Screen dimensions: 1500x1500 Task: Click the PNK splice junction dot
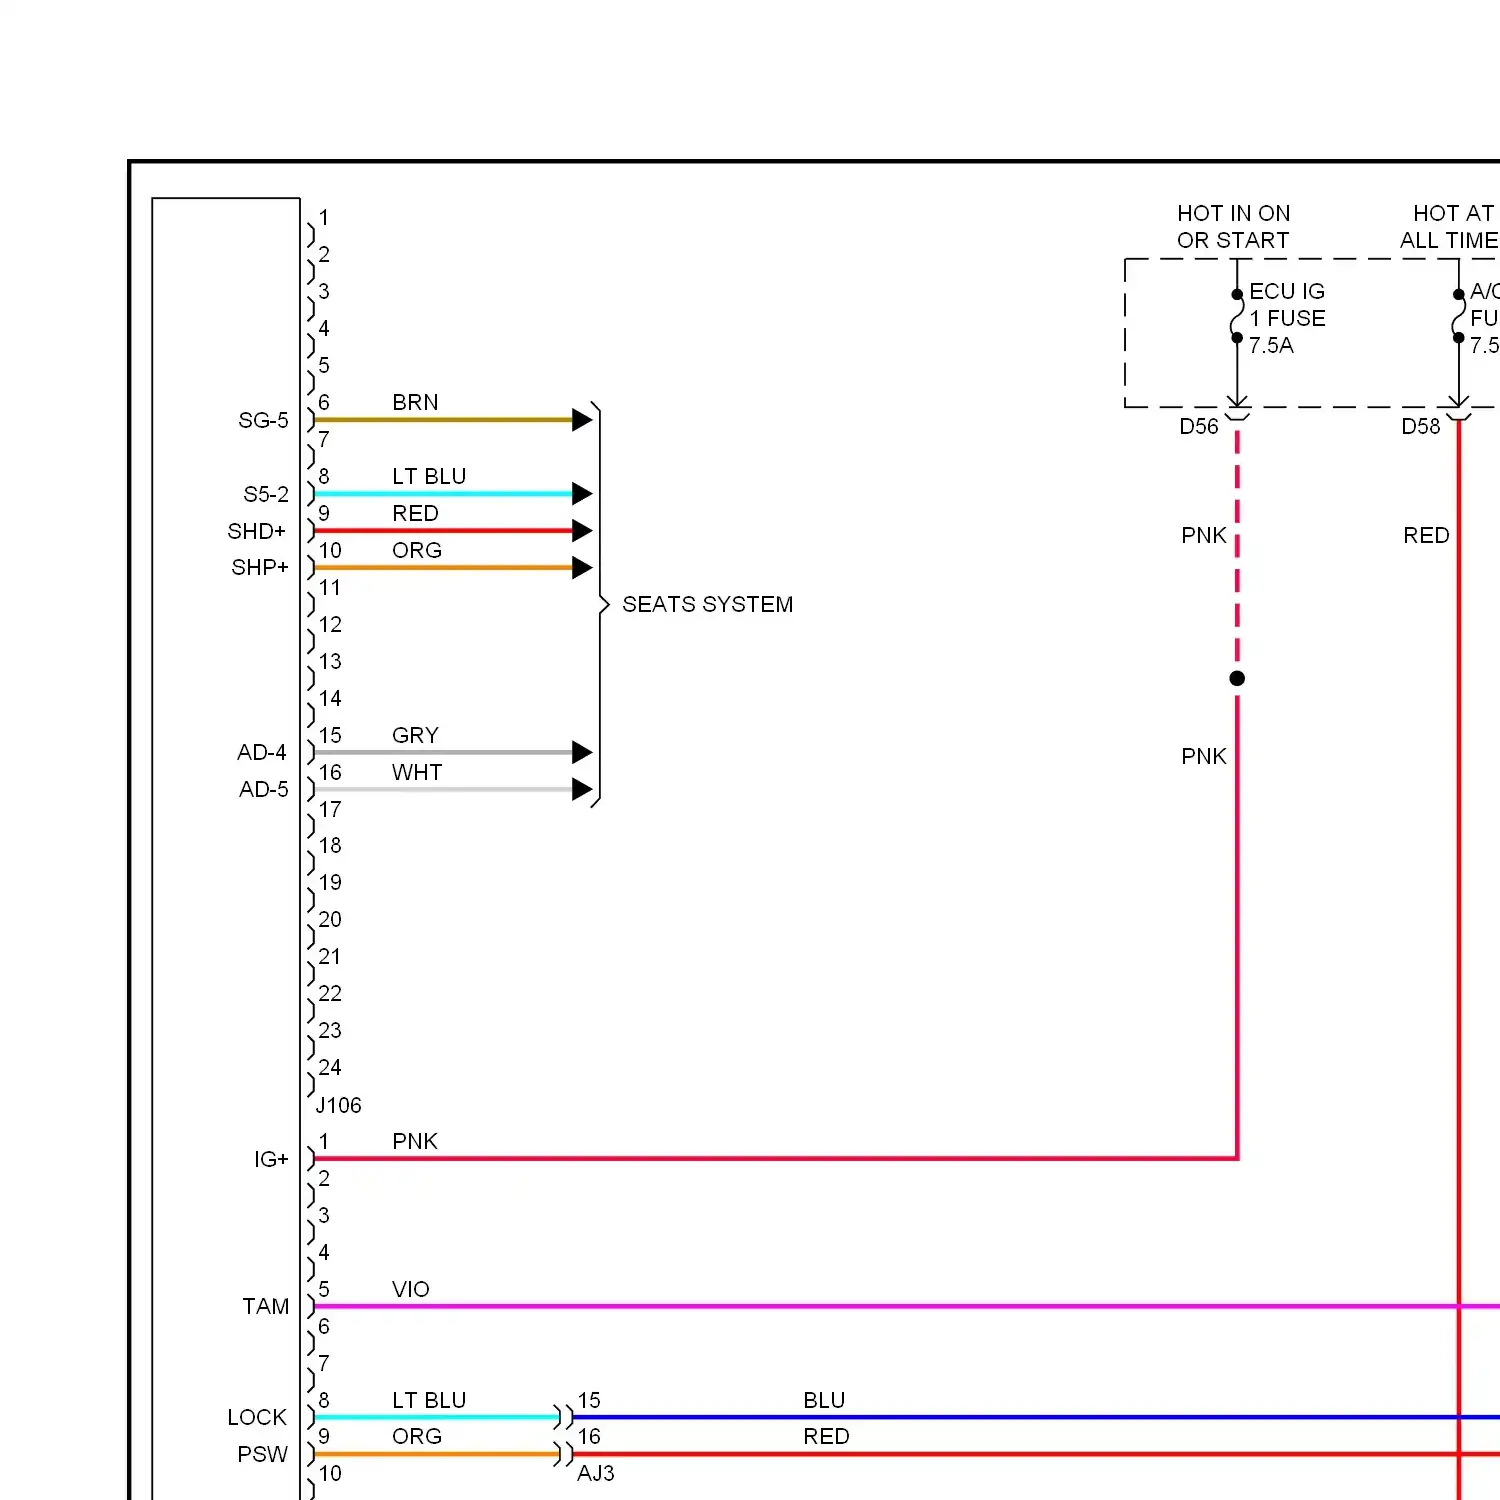(x=1237, y=678)
